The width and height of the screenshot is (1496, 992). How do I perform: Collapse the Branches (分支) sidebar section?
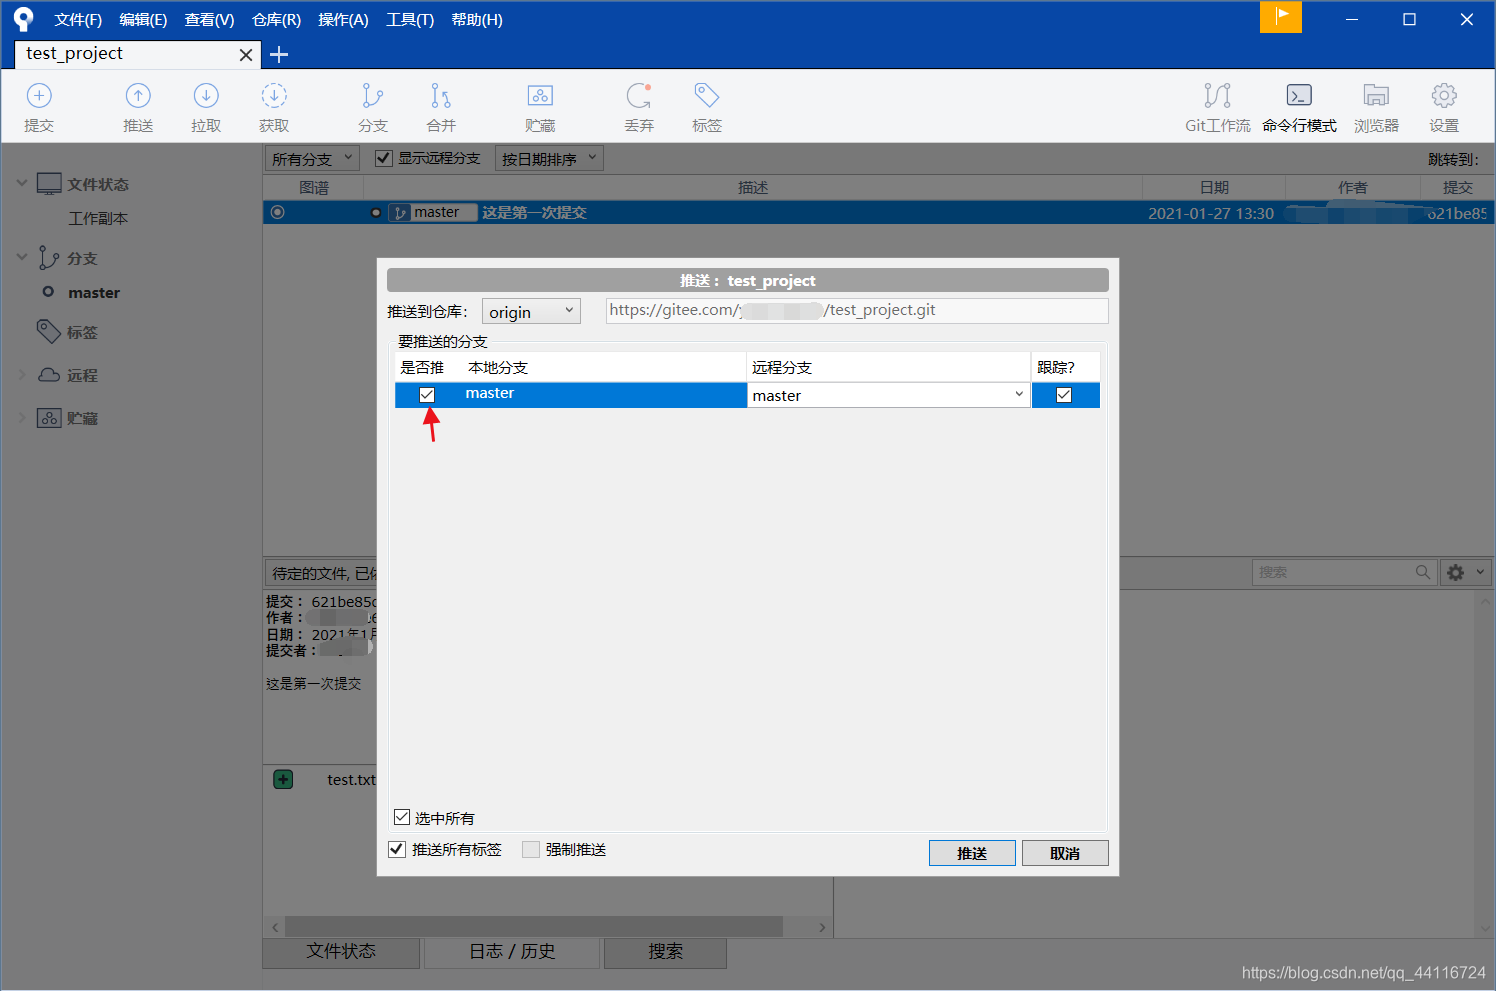click(x=22, y=258)
